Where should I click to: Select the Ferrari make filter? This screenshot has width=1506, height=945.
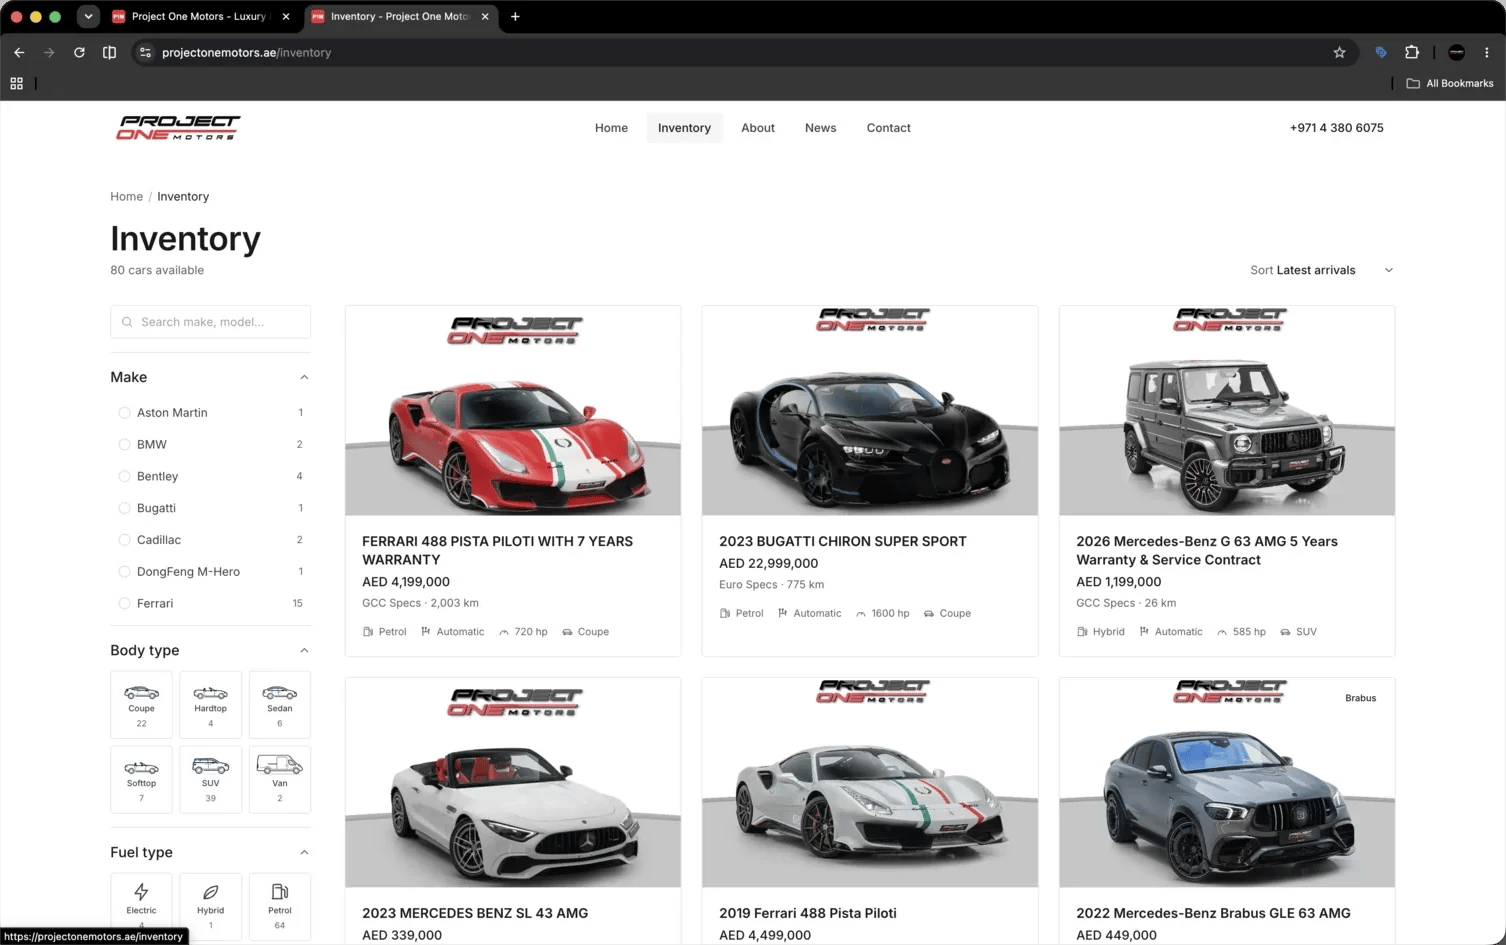click(210, 603)
